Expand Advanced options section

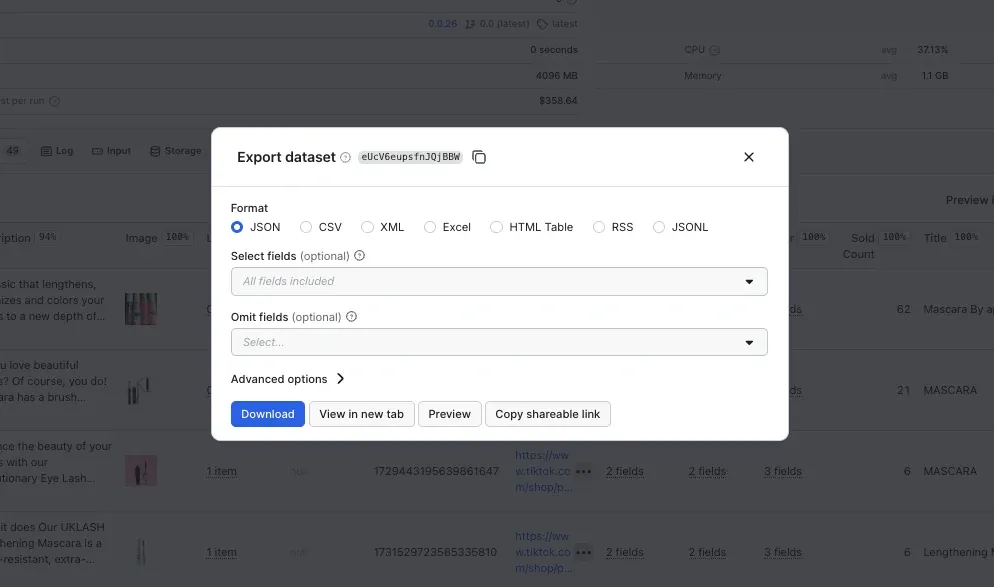click(288, 379)
